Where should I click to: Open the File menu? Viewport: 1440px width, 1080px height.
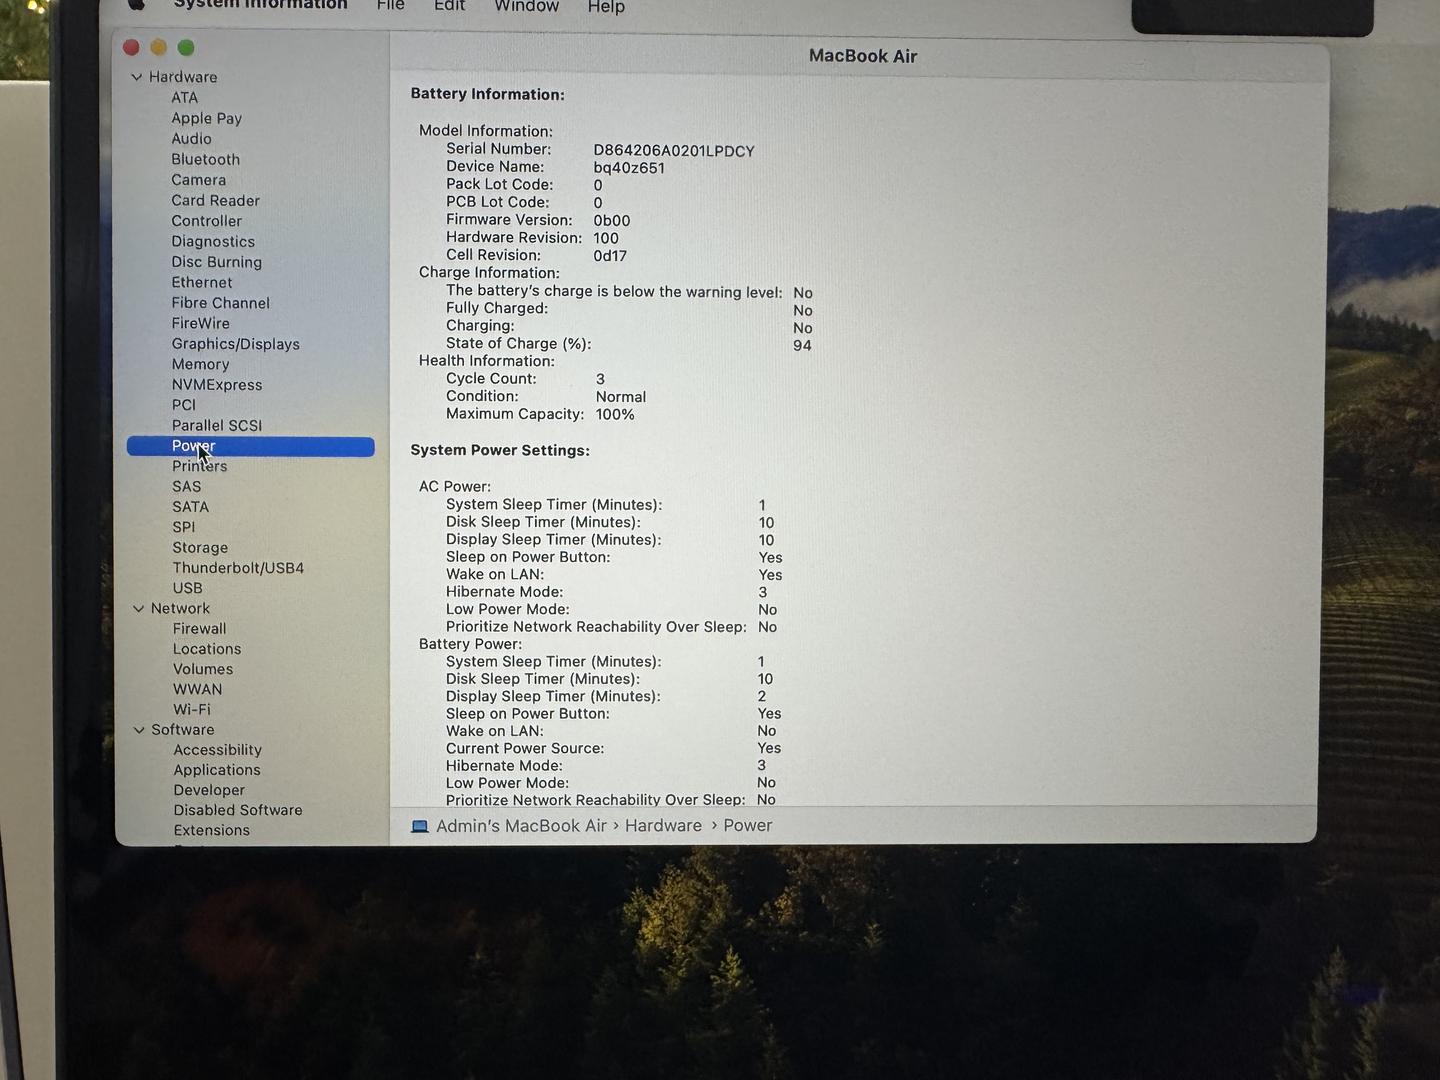coord(391,5)
